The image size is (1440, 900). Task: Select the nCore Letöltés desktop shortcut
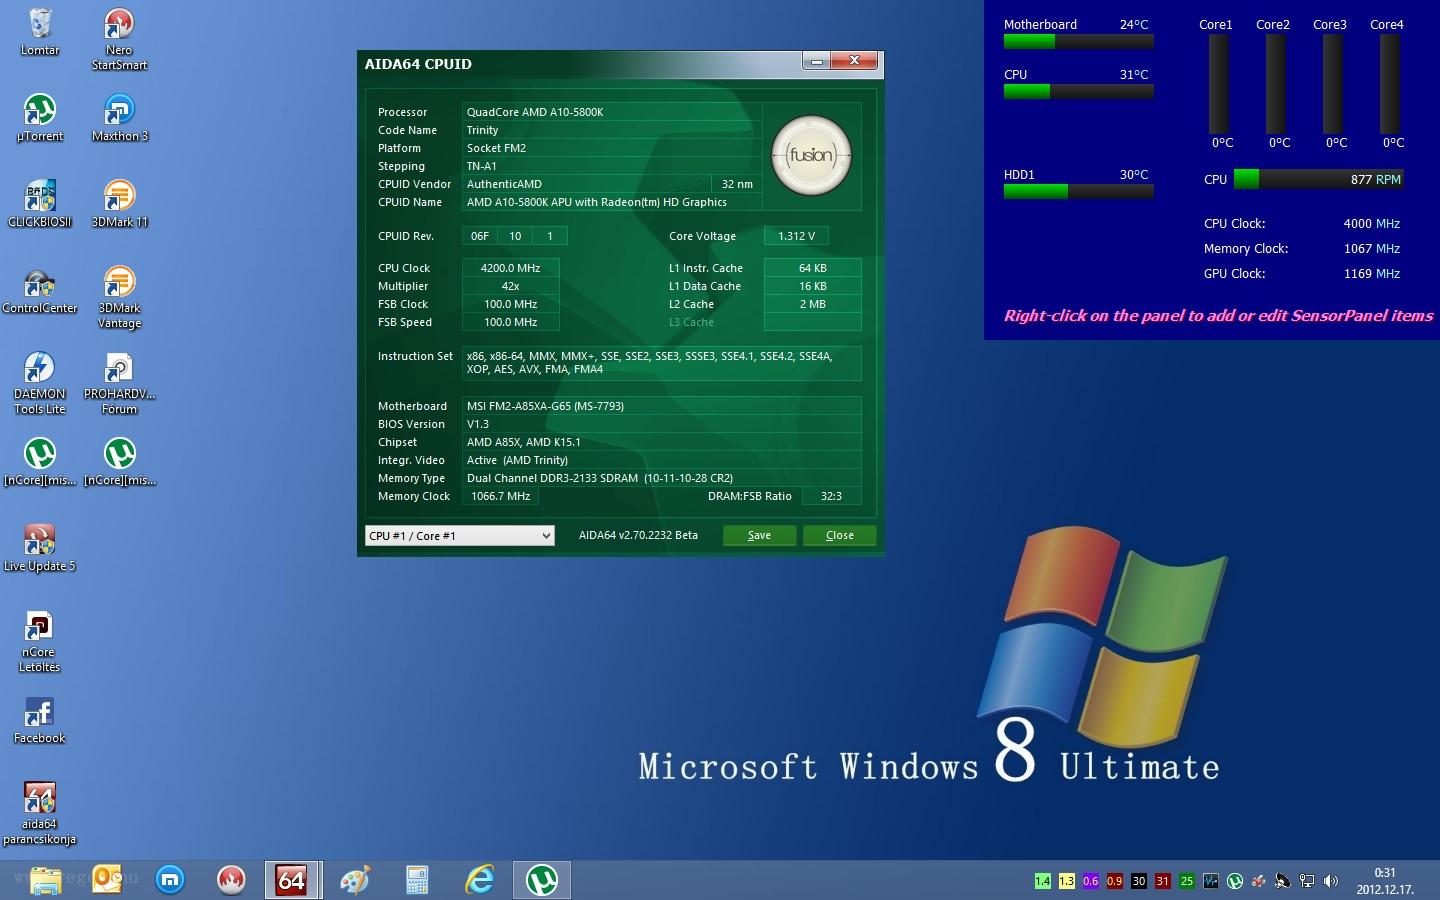40,641
